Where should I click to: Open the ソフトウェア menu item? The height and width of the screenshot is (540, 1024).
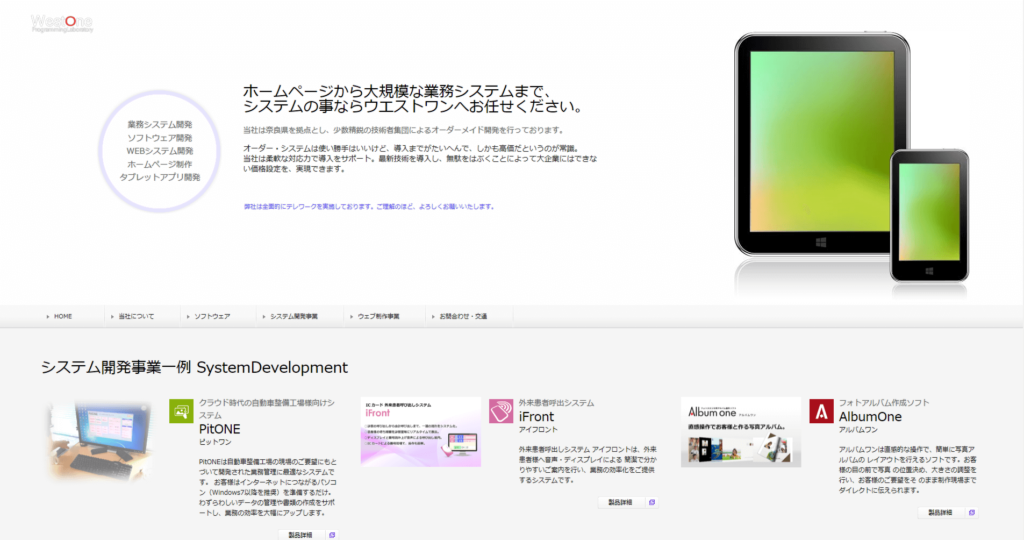[212, 316]
